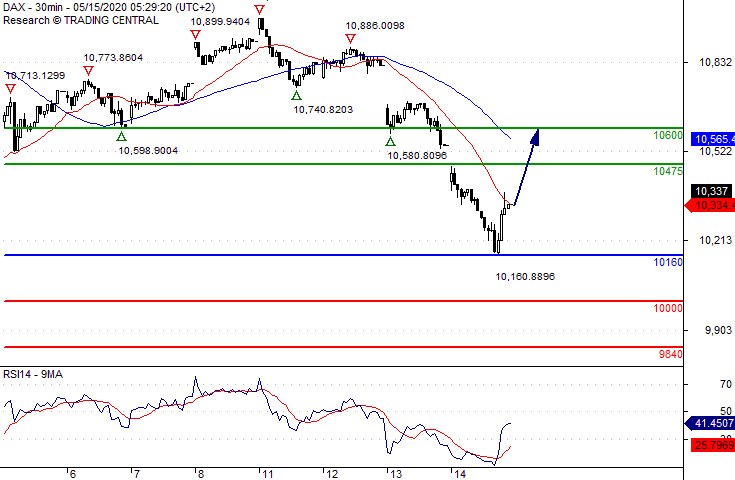Select the blue 10160 pivot level label
Screen dimensions: 735x480
tap(668, 262)
